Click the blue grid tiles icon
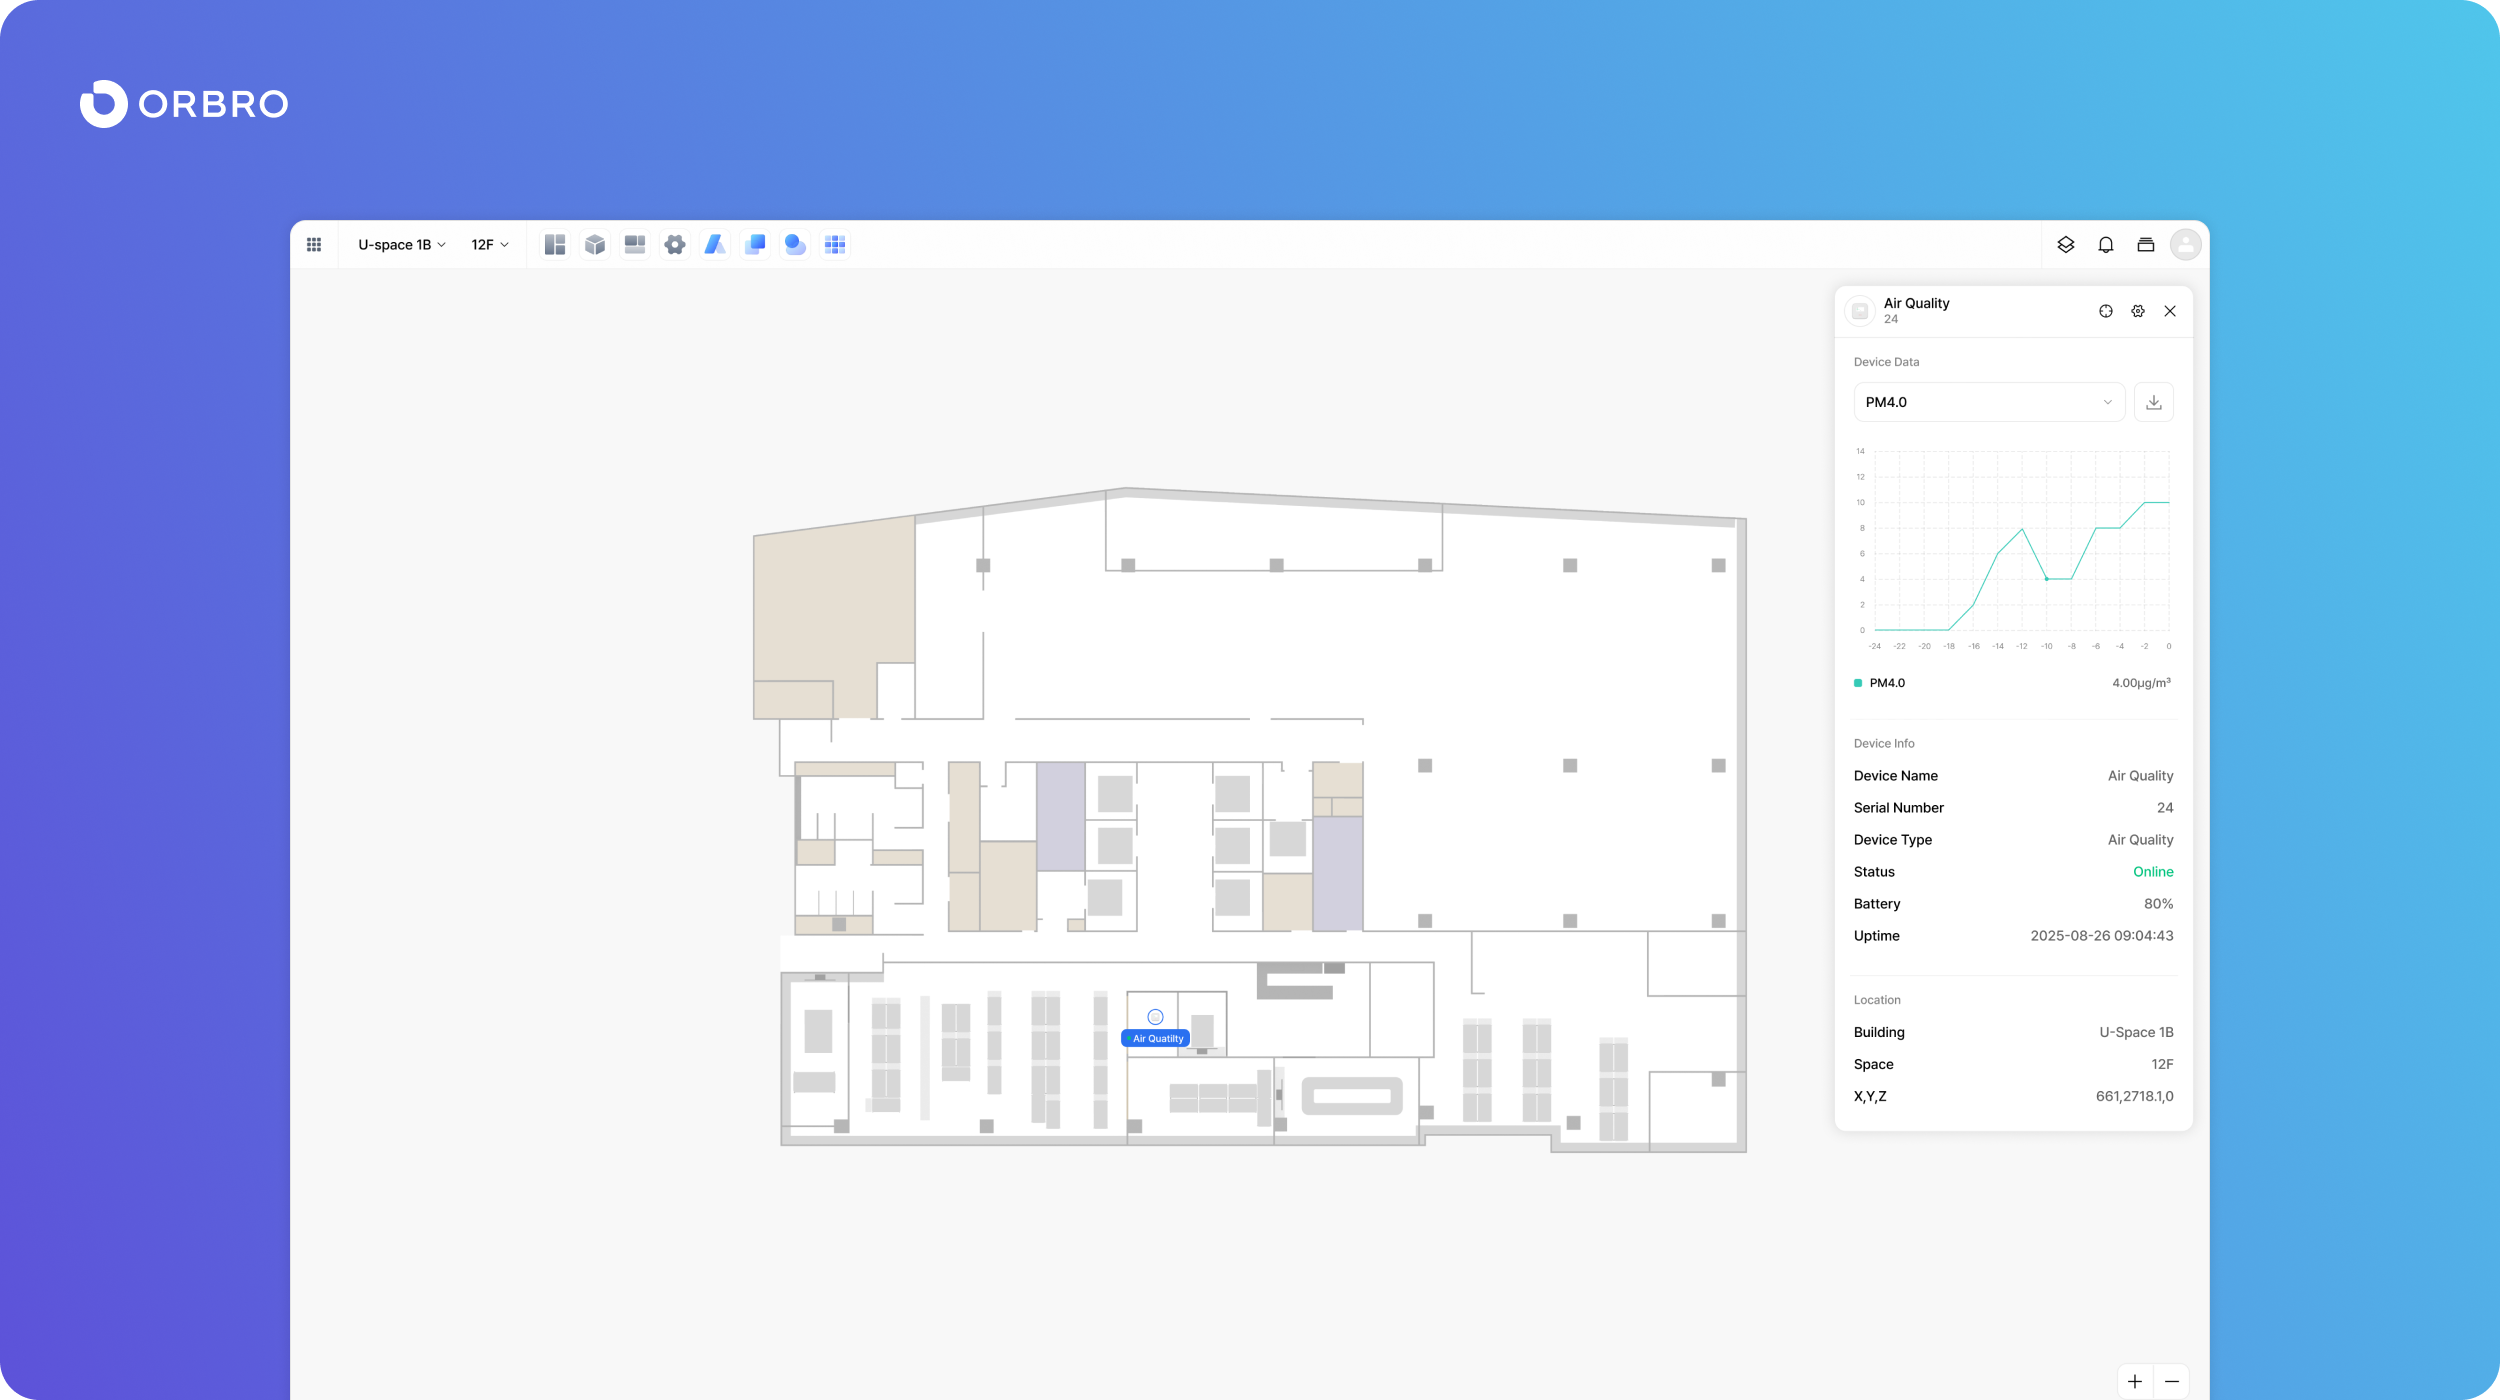Screen dimensions: 2500x1400 click(835, 245)
